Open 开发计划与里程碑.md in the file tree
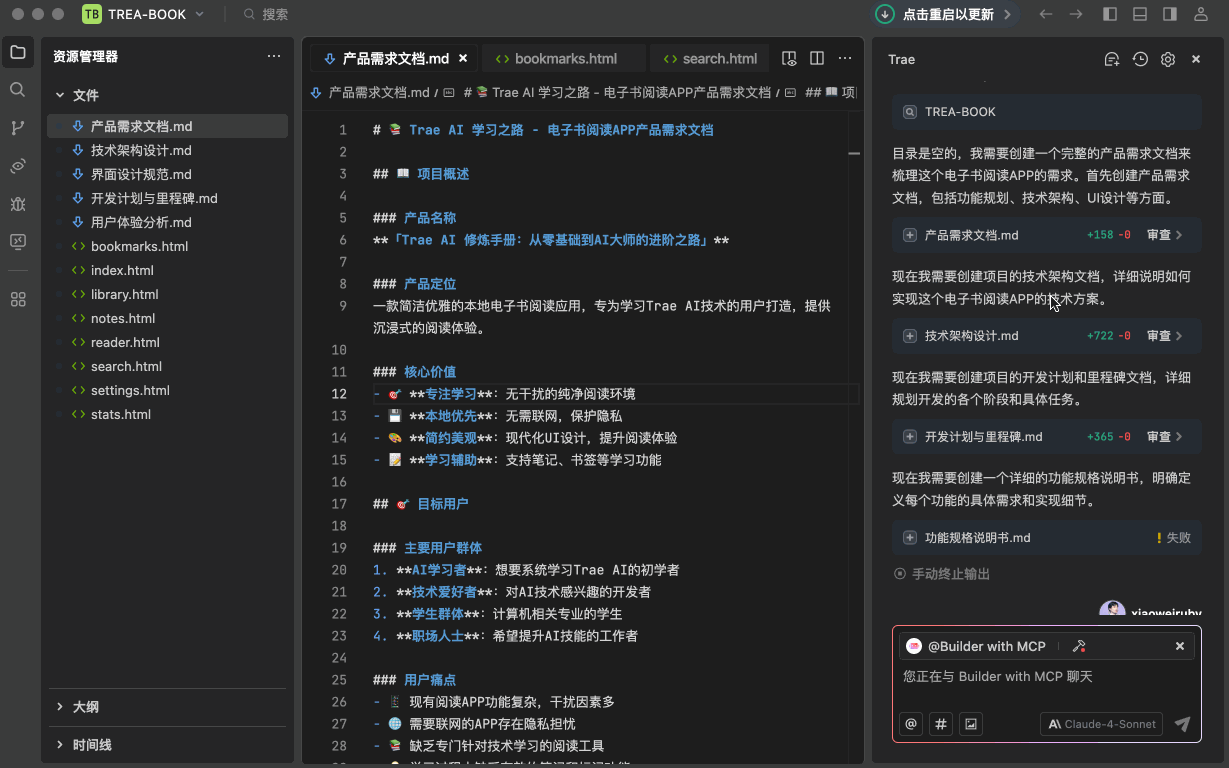The height and width of the screenshot is (768, 1229). click(167, 198)
